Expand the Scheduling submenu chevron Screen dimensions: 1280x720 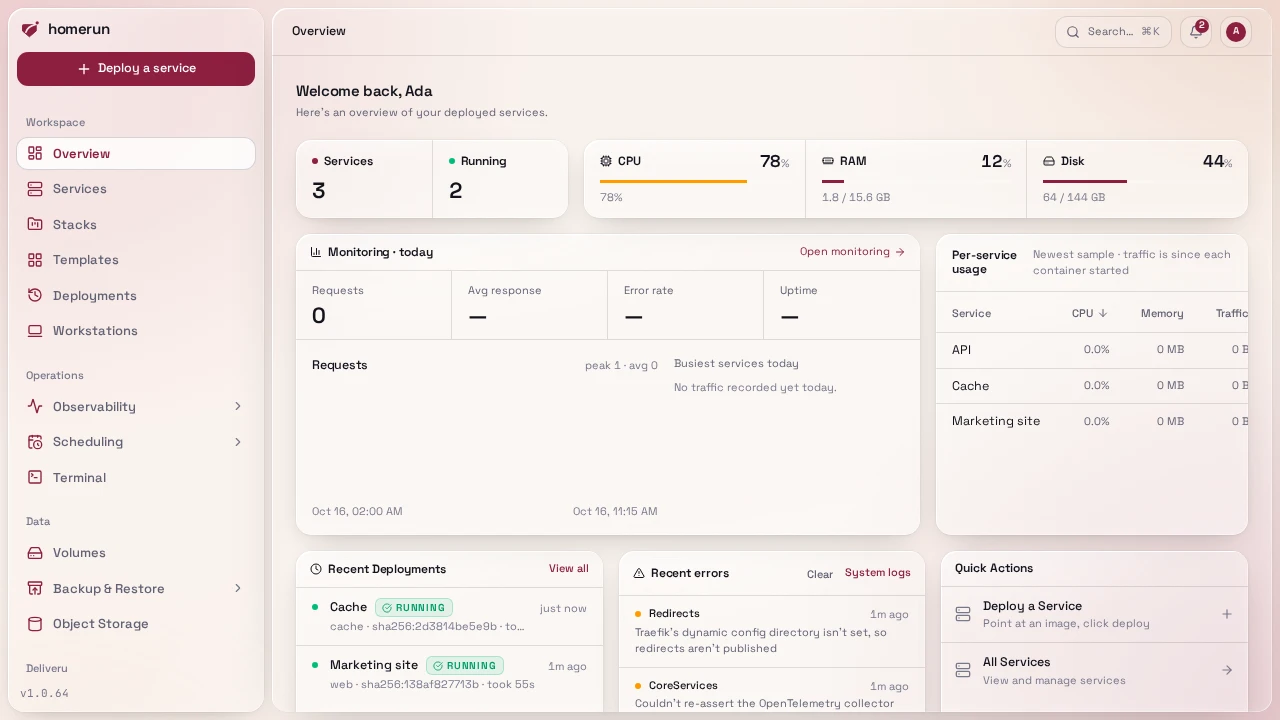pyautogui.click(x=238, y=442)
